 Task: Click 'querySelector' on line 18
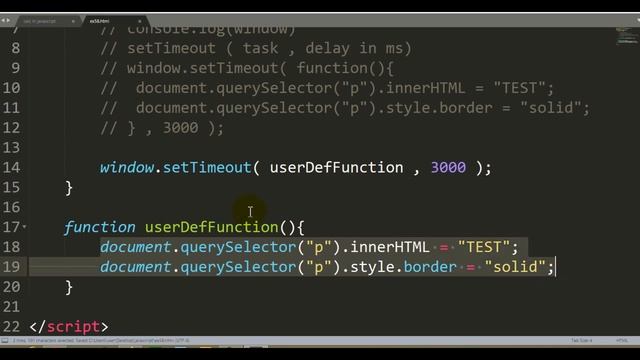(x=238, y=247)
